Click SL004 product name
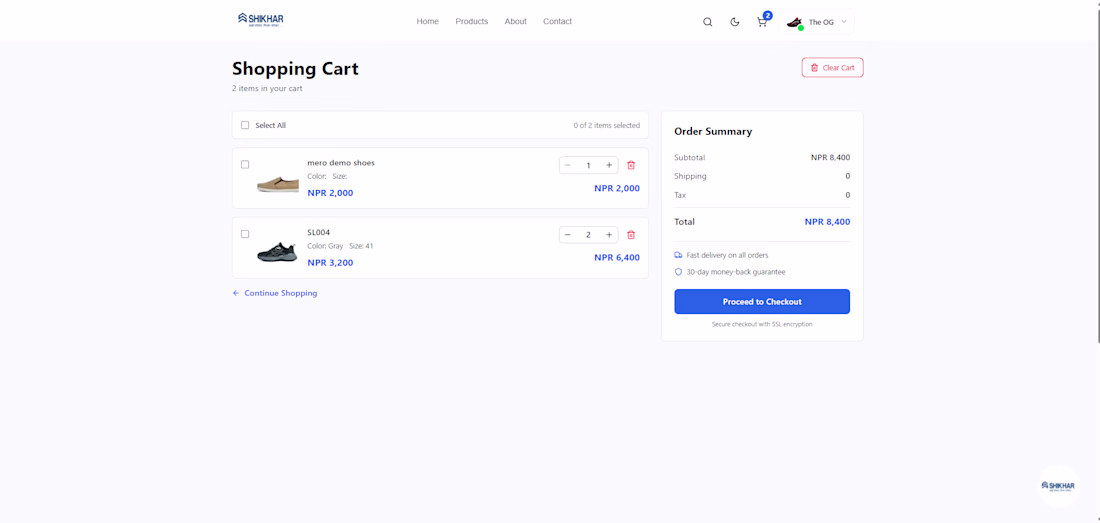Screen dimensions: 1100x523 click(318, 232)
